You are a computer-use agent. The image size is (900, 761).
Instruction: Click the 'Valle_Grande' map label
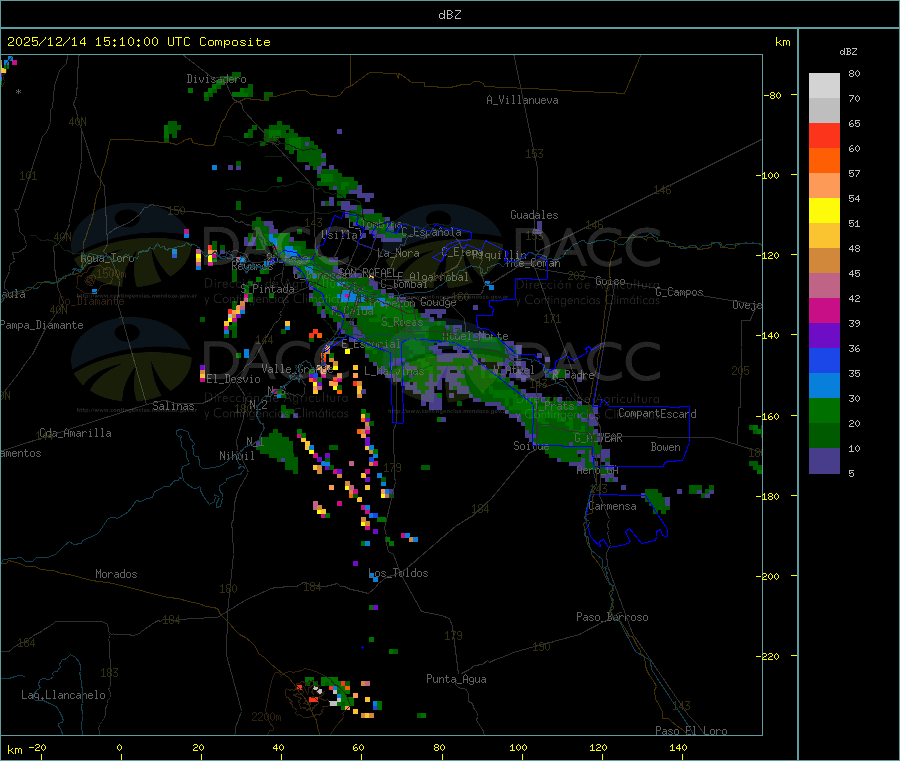(297, 369)
